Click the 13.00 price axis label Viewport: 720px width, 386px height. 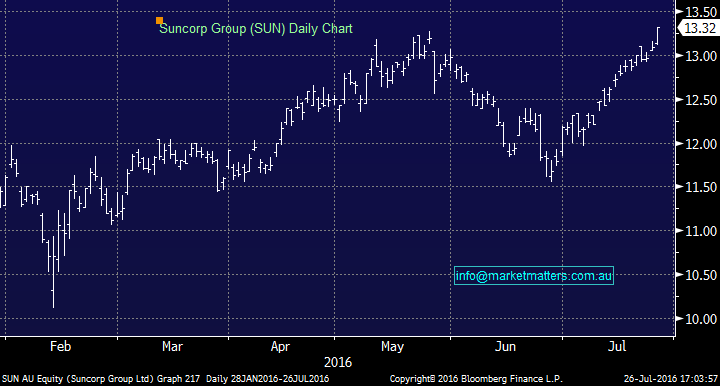(701, 56)
